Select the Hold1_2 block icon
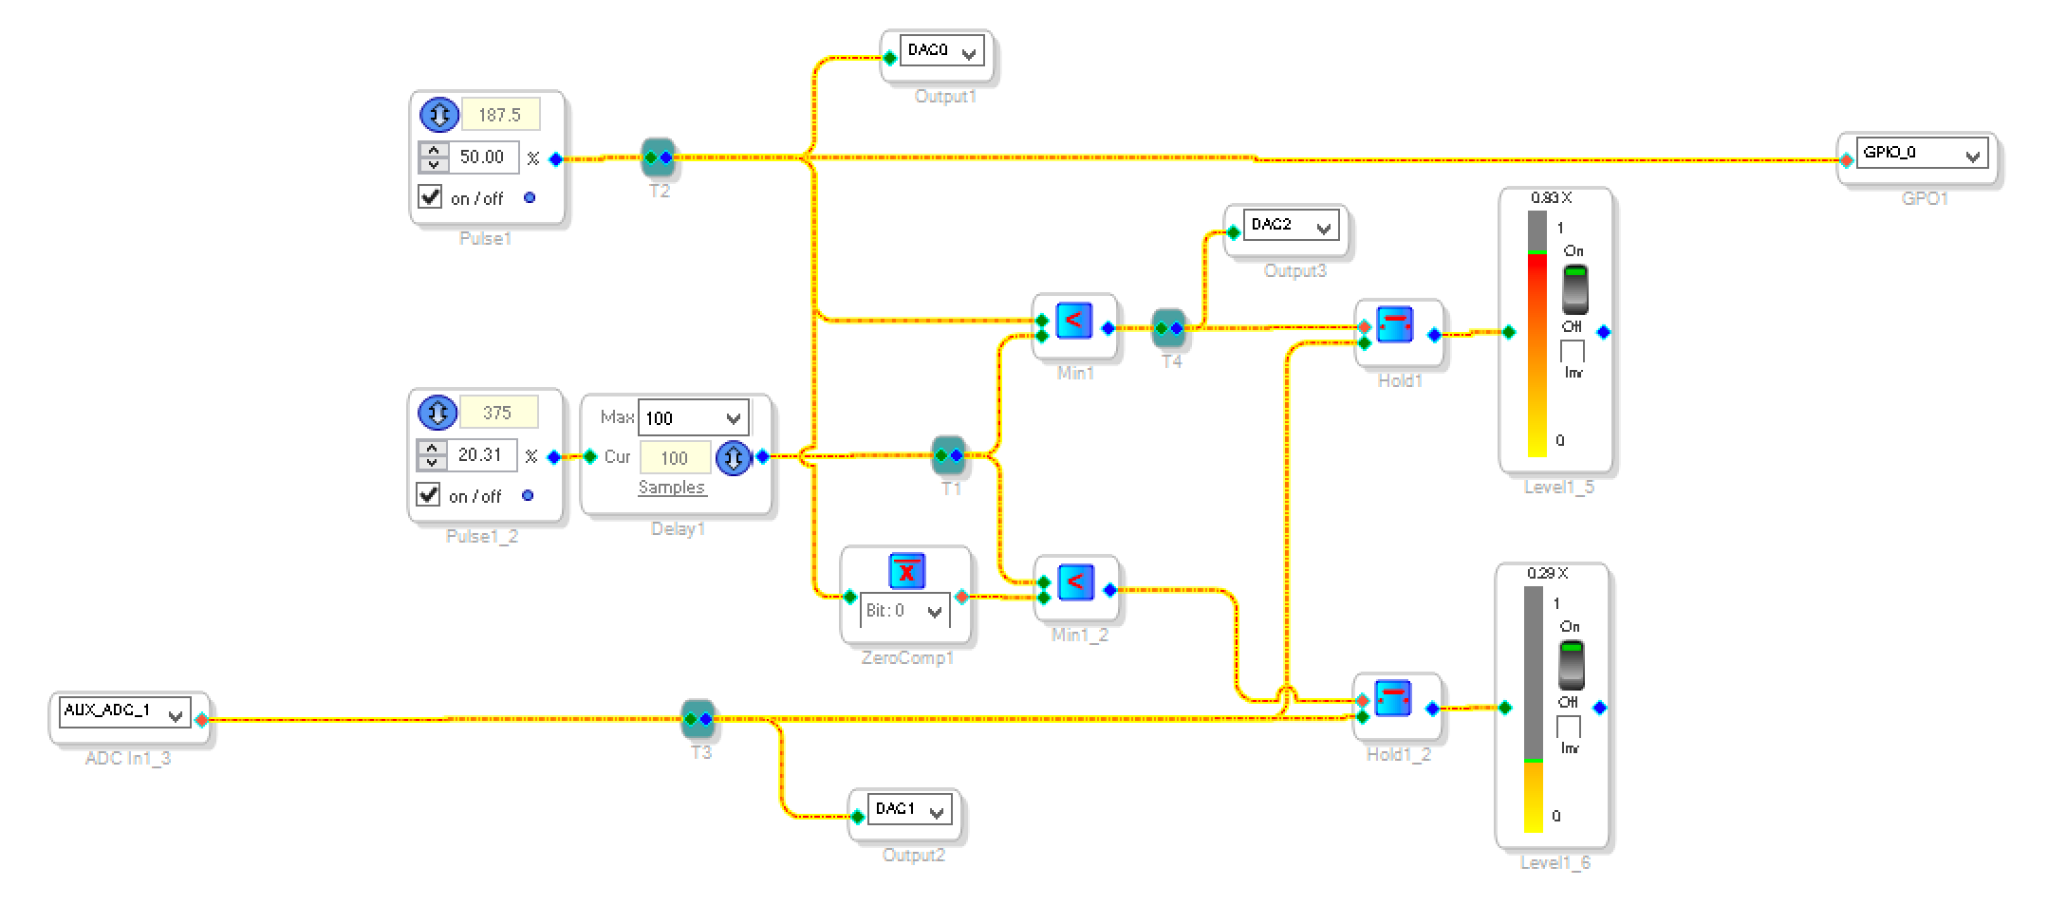2048x922 pixels. [x=1392, y=698]
